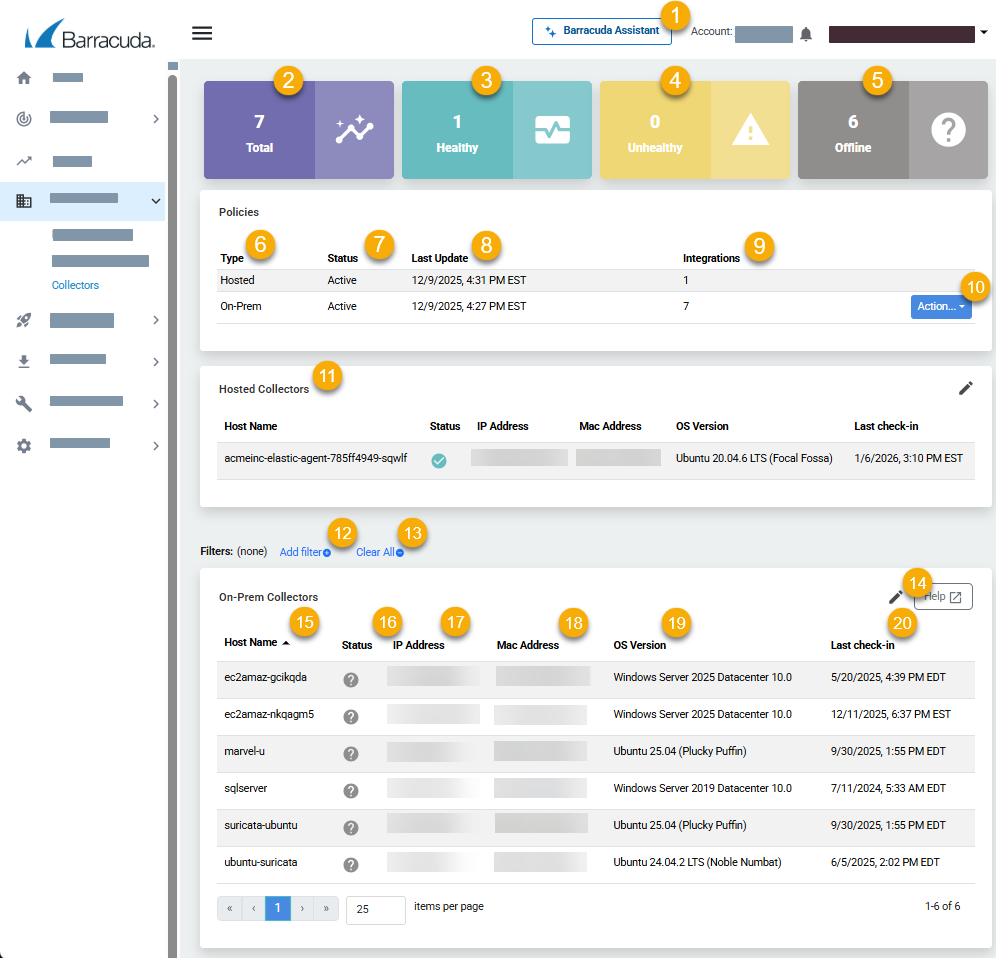Click the home icon in the sidebar
This screenshot has height=958, width=996.
24,78
